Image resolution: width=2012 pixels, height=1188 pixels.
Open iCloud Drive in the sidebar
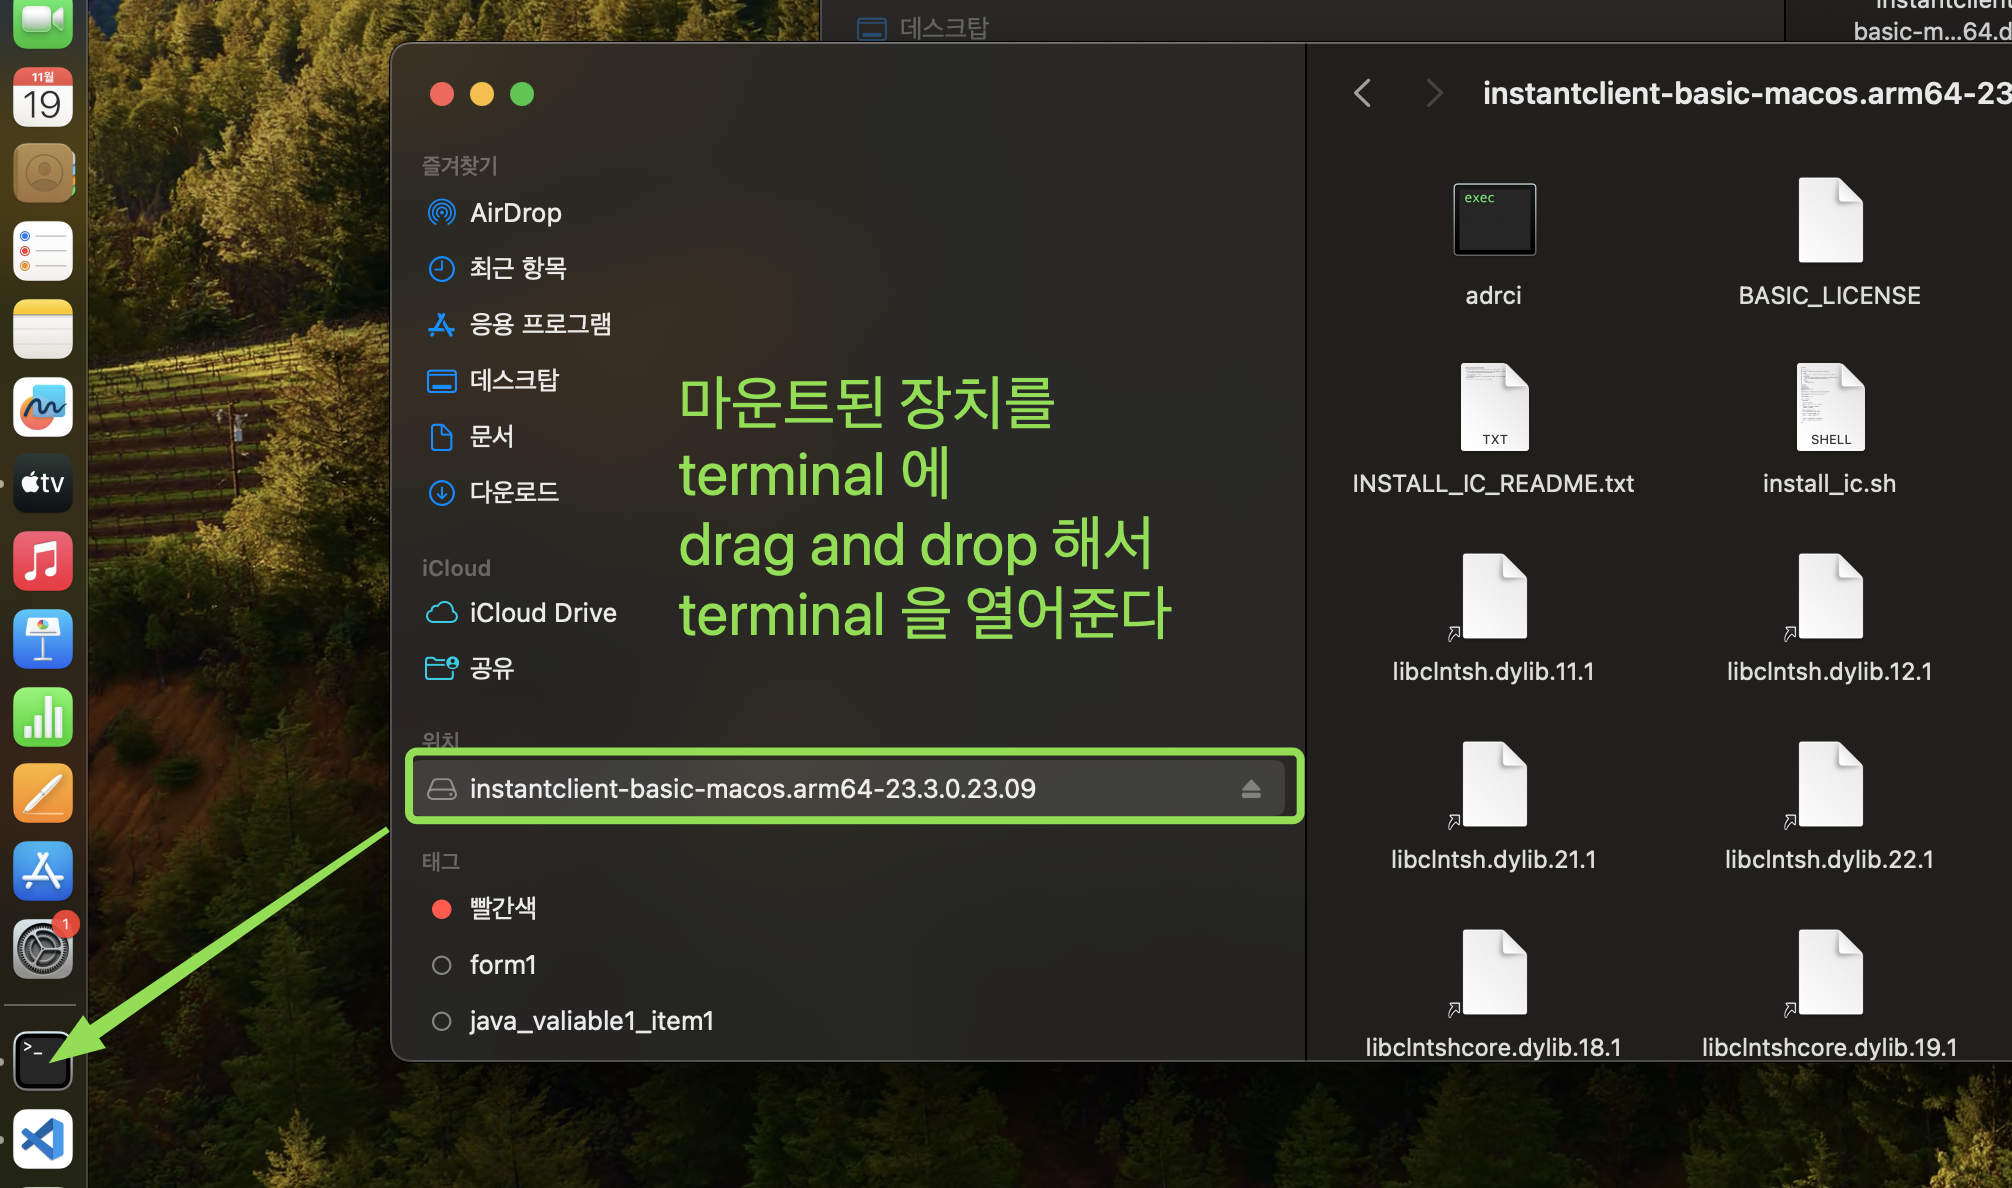[542, 613]
